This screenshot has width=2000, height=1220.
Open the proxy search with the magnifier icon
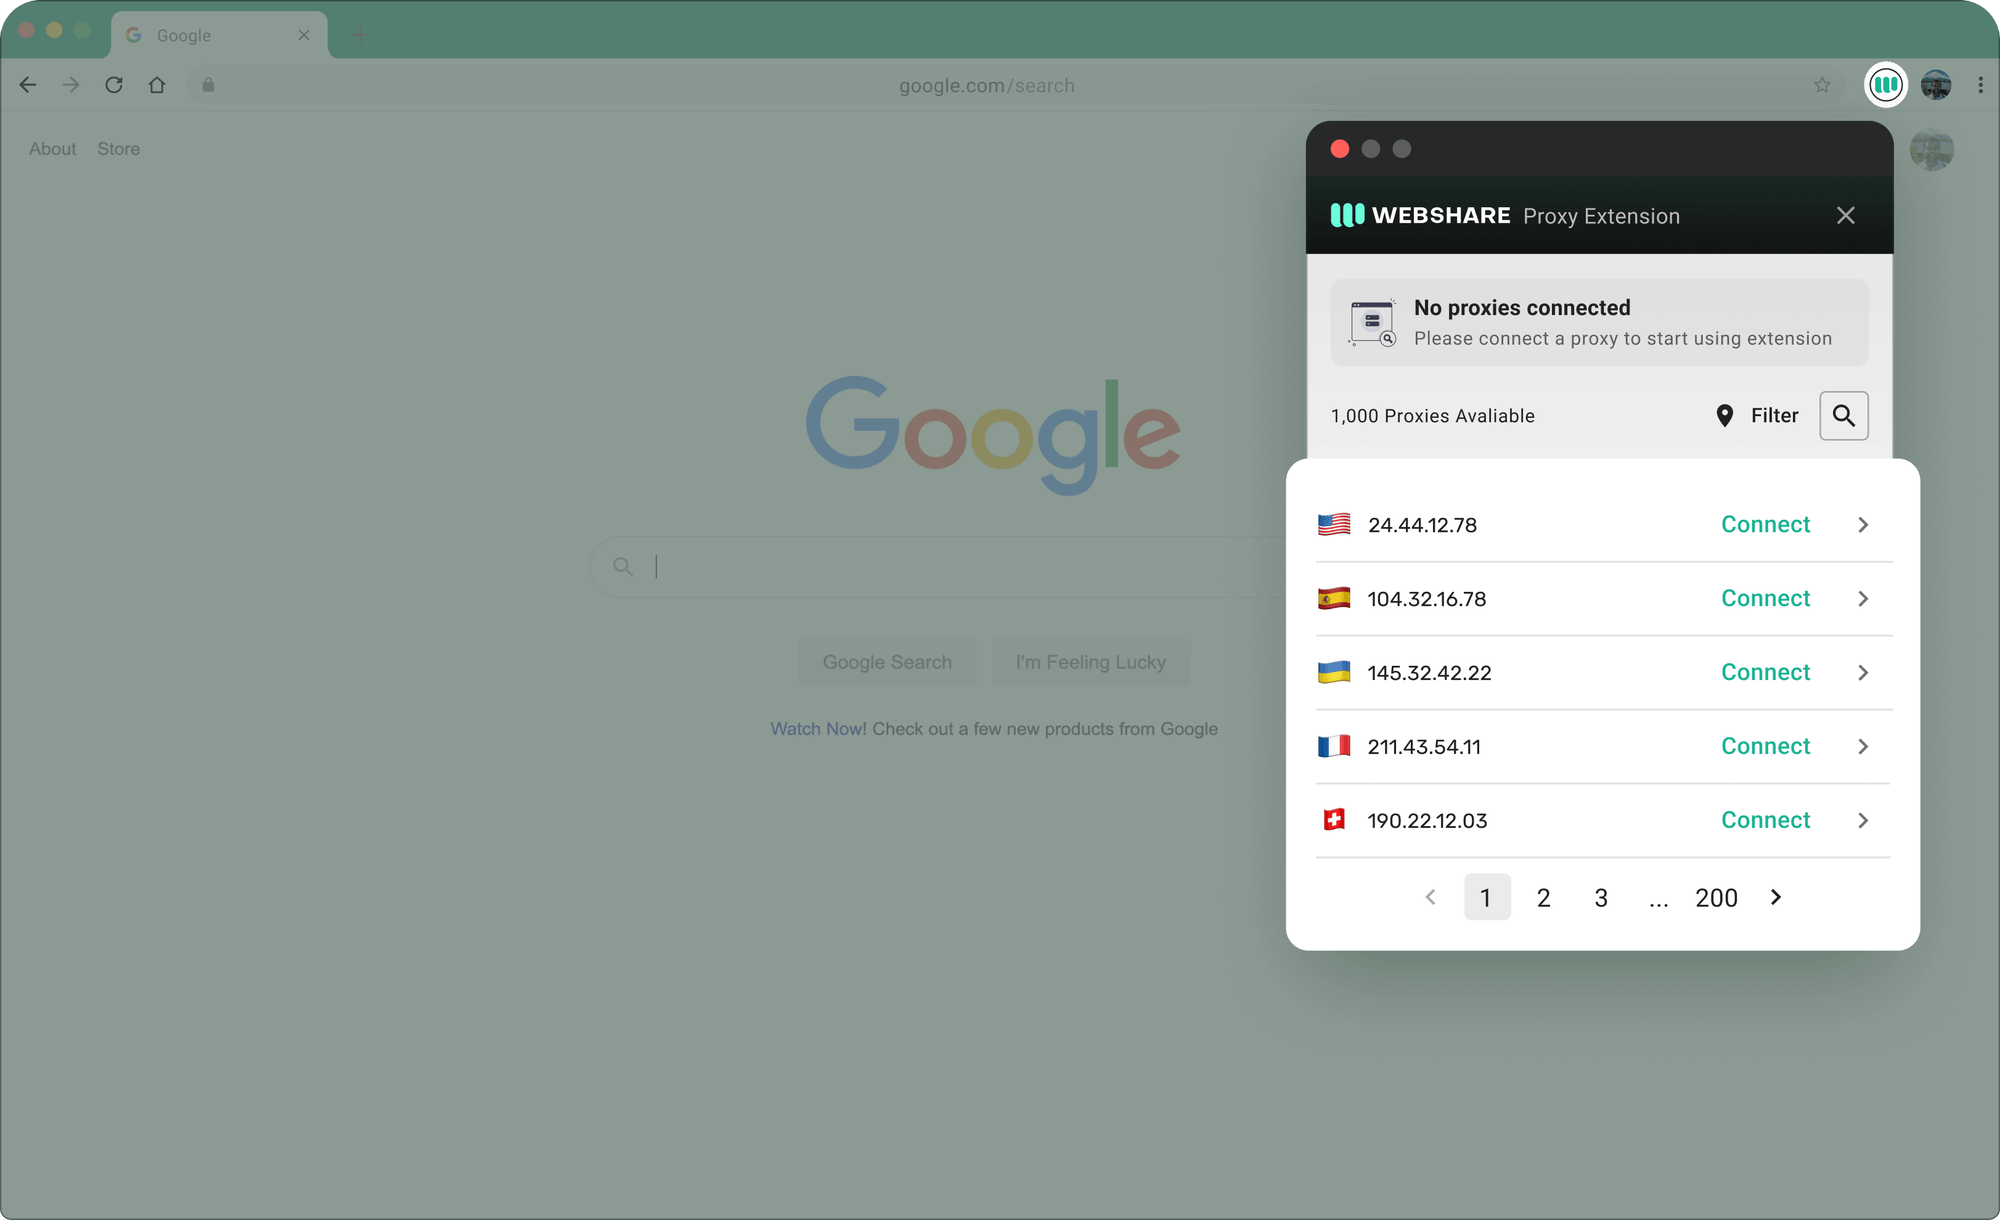(x=1843, y=415)
